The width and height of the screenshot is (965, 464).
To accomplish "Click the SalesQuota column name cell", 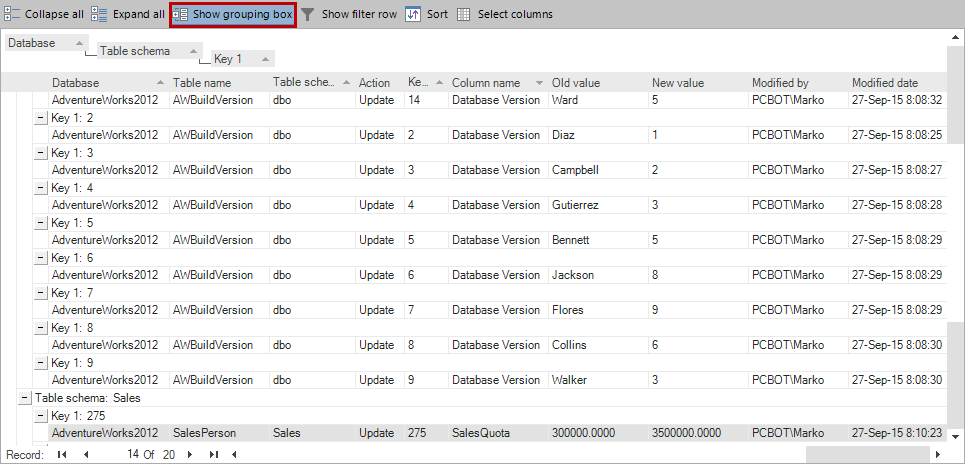I will (498, 433).
